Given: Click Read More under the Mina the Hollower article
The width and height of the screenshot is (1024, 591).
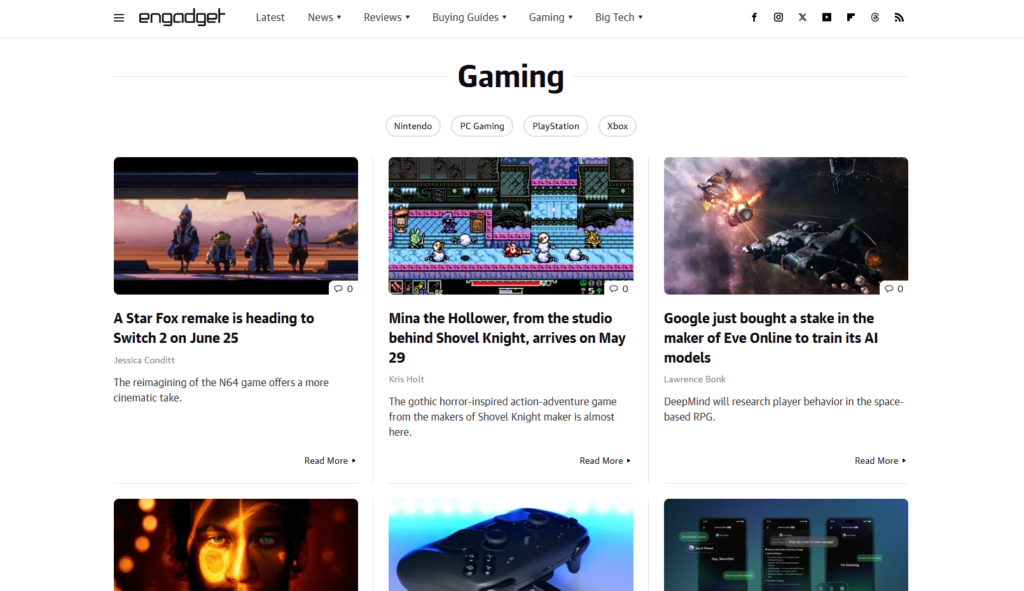Looking at the screenshot, I should 605,460.
